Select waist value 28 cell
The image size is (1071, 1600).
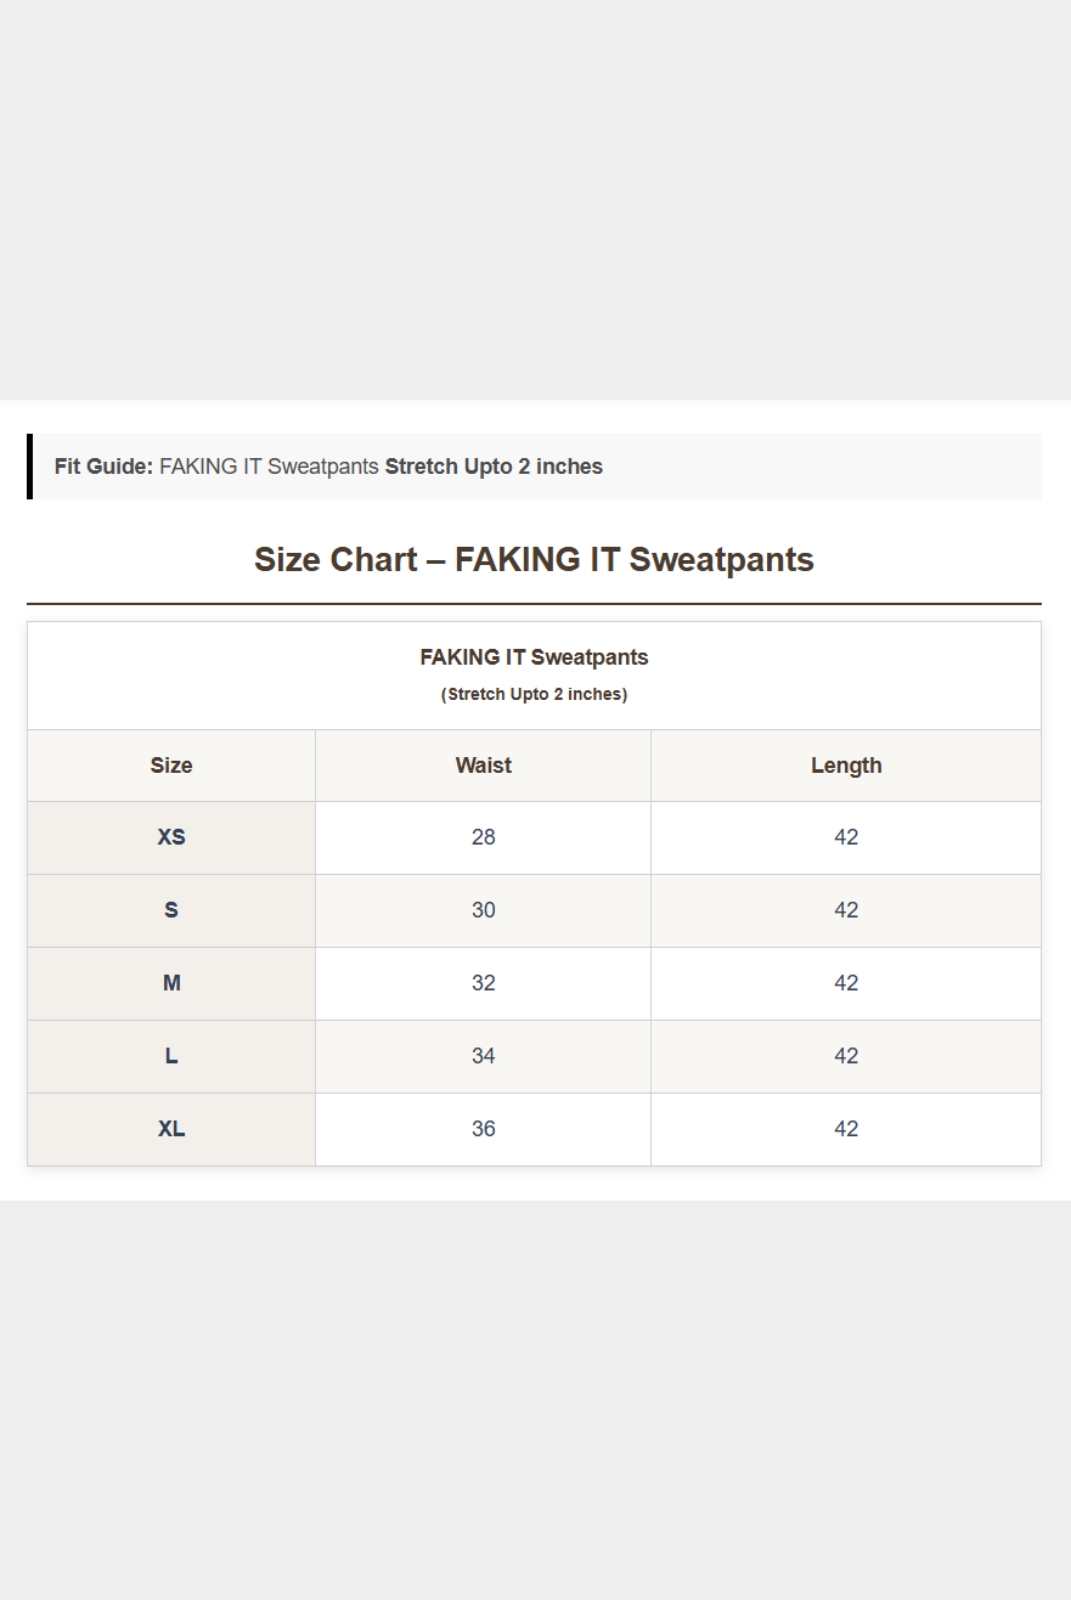coord(483,838)
